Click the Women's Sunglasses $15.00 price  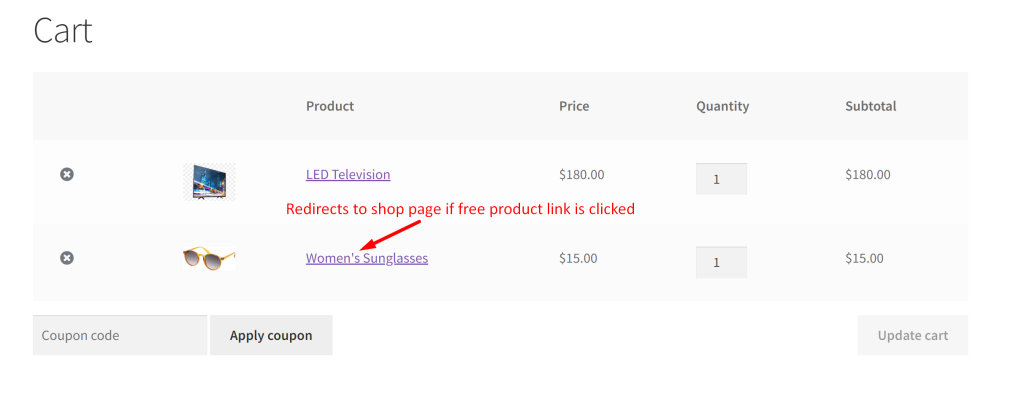click(x=578, y=259)
